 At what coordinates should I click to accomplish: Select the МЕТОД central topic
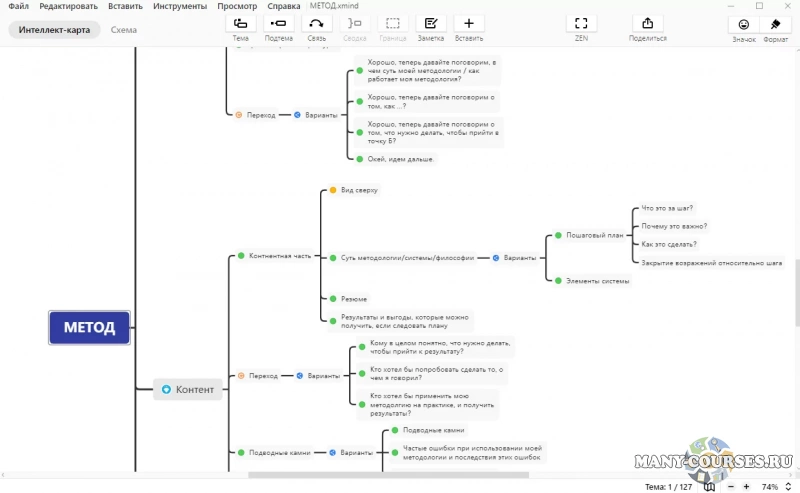click(x=89, y=327)
